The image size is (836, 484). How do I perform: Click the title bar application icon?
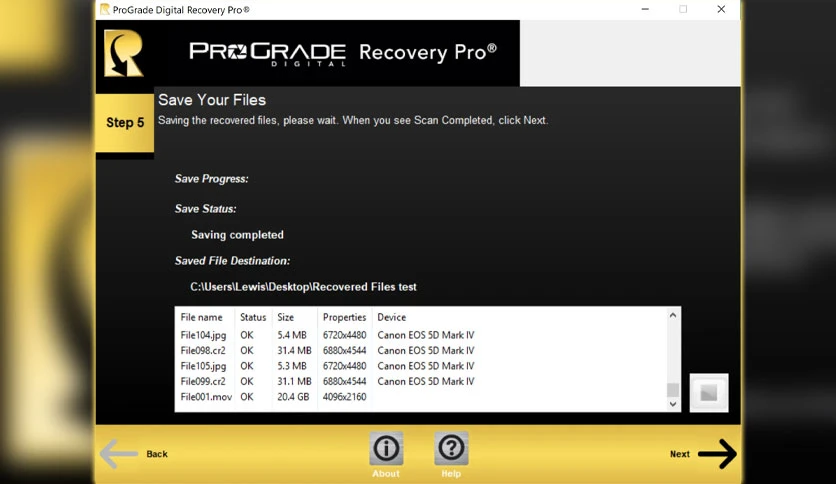coord(104,9)
